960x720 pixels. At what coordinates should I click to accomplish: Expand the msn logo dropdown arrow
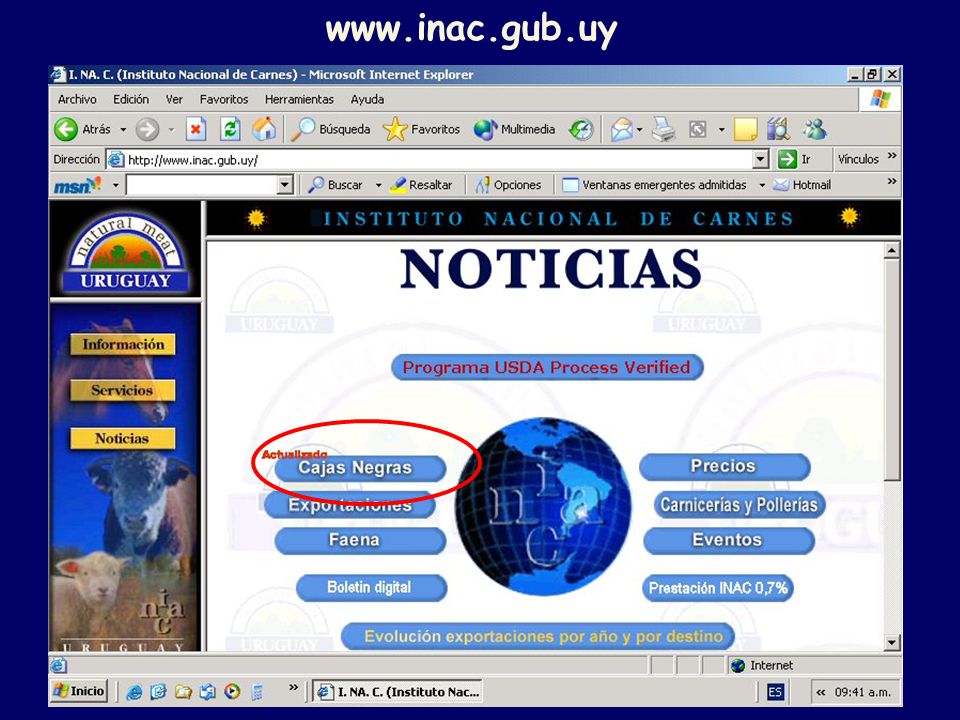pyautogui.click(x=115, y=185)
